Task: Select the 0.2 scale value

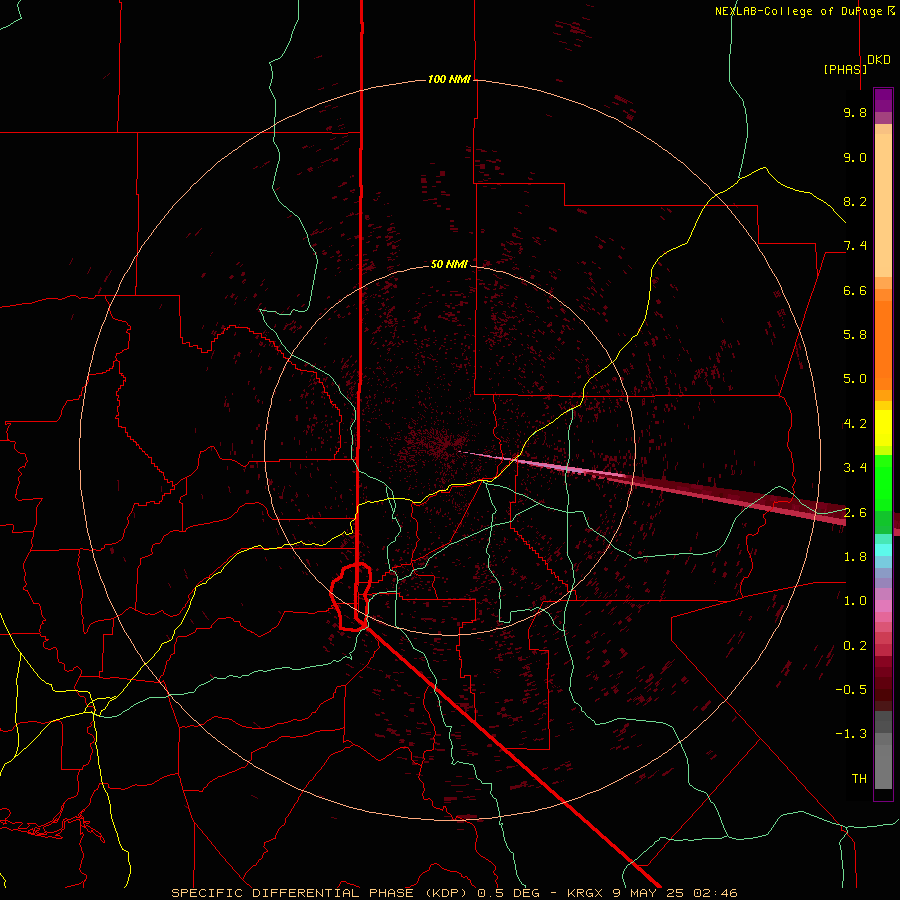Action: [x=855, y=646]
